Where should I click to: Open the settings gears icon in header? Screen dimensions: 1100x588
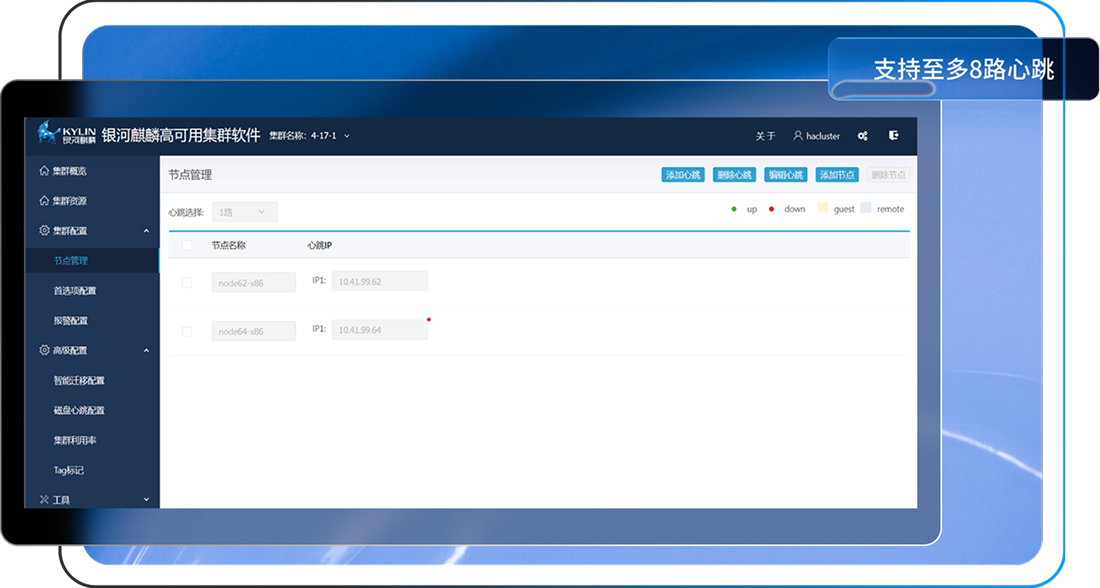click(x=863, y=136)
